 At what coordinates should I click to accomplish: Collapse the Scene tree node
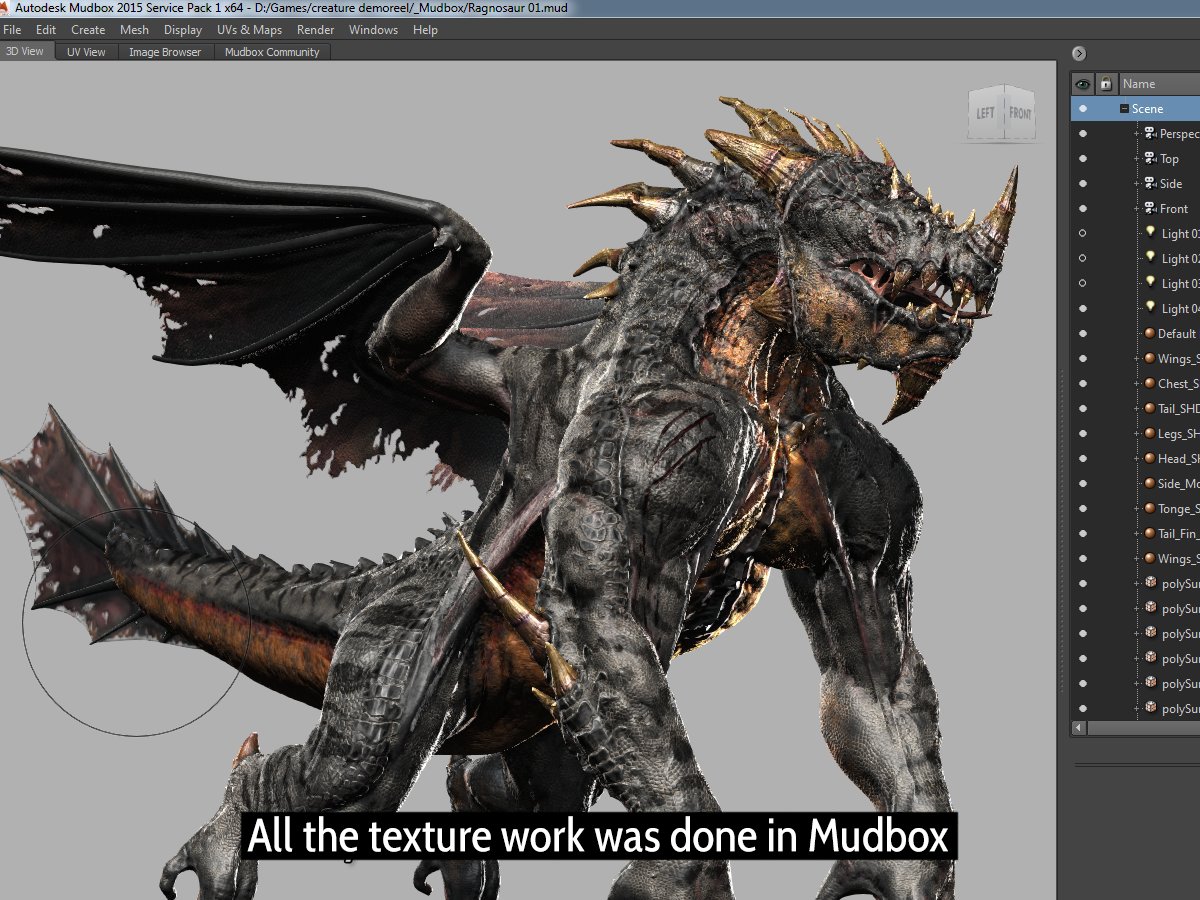(x=1125, y=108)
